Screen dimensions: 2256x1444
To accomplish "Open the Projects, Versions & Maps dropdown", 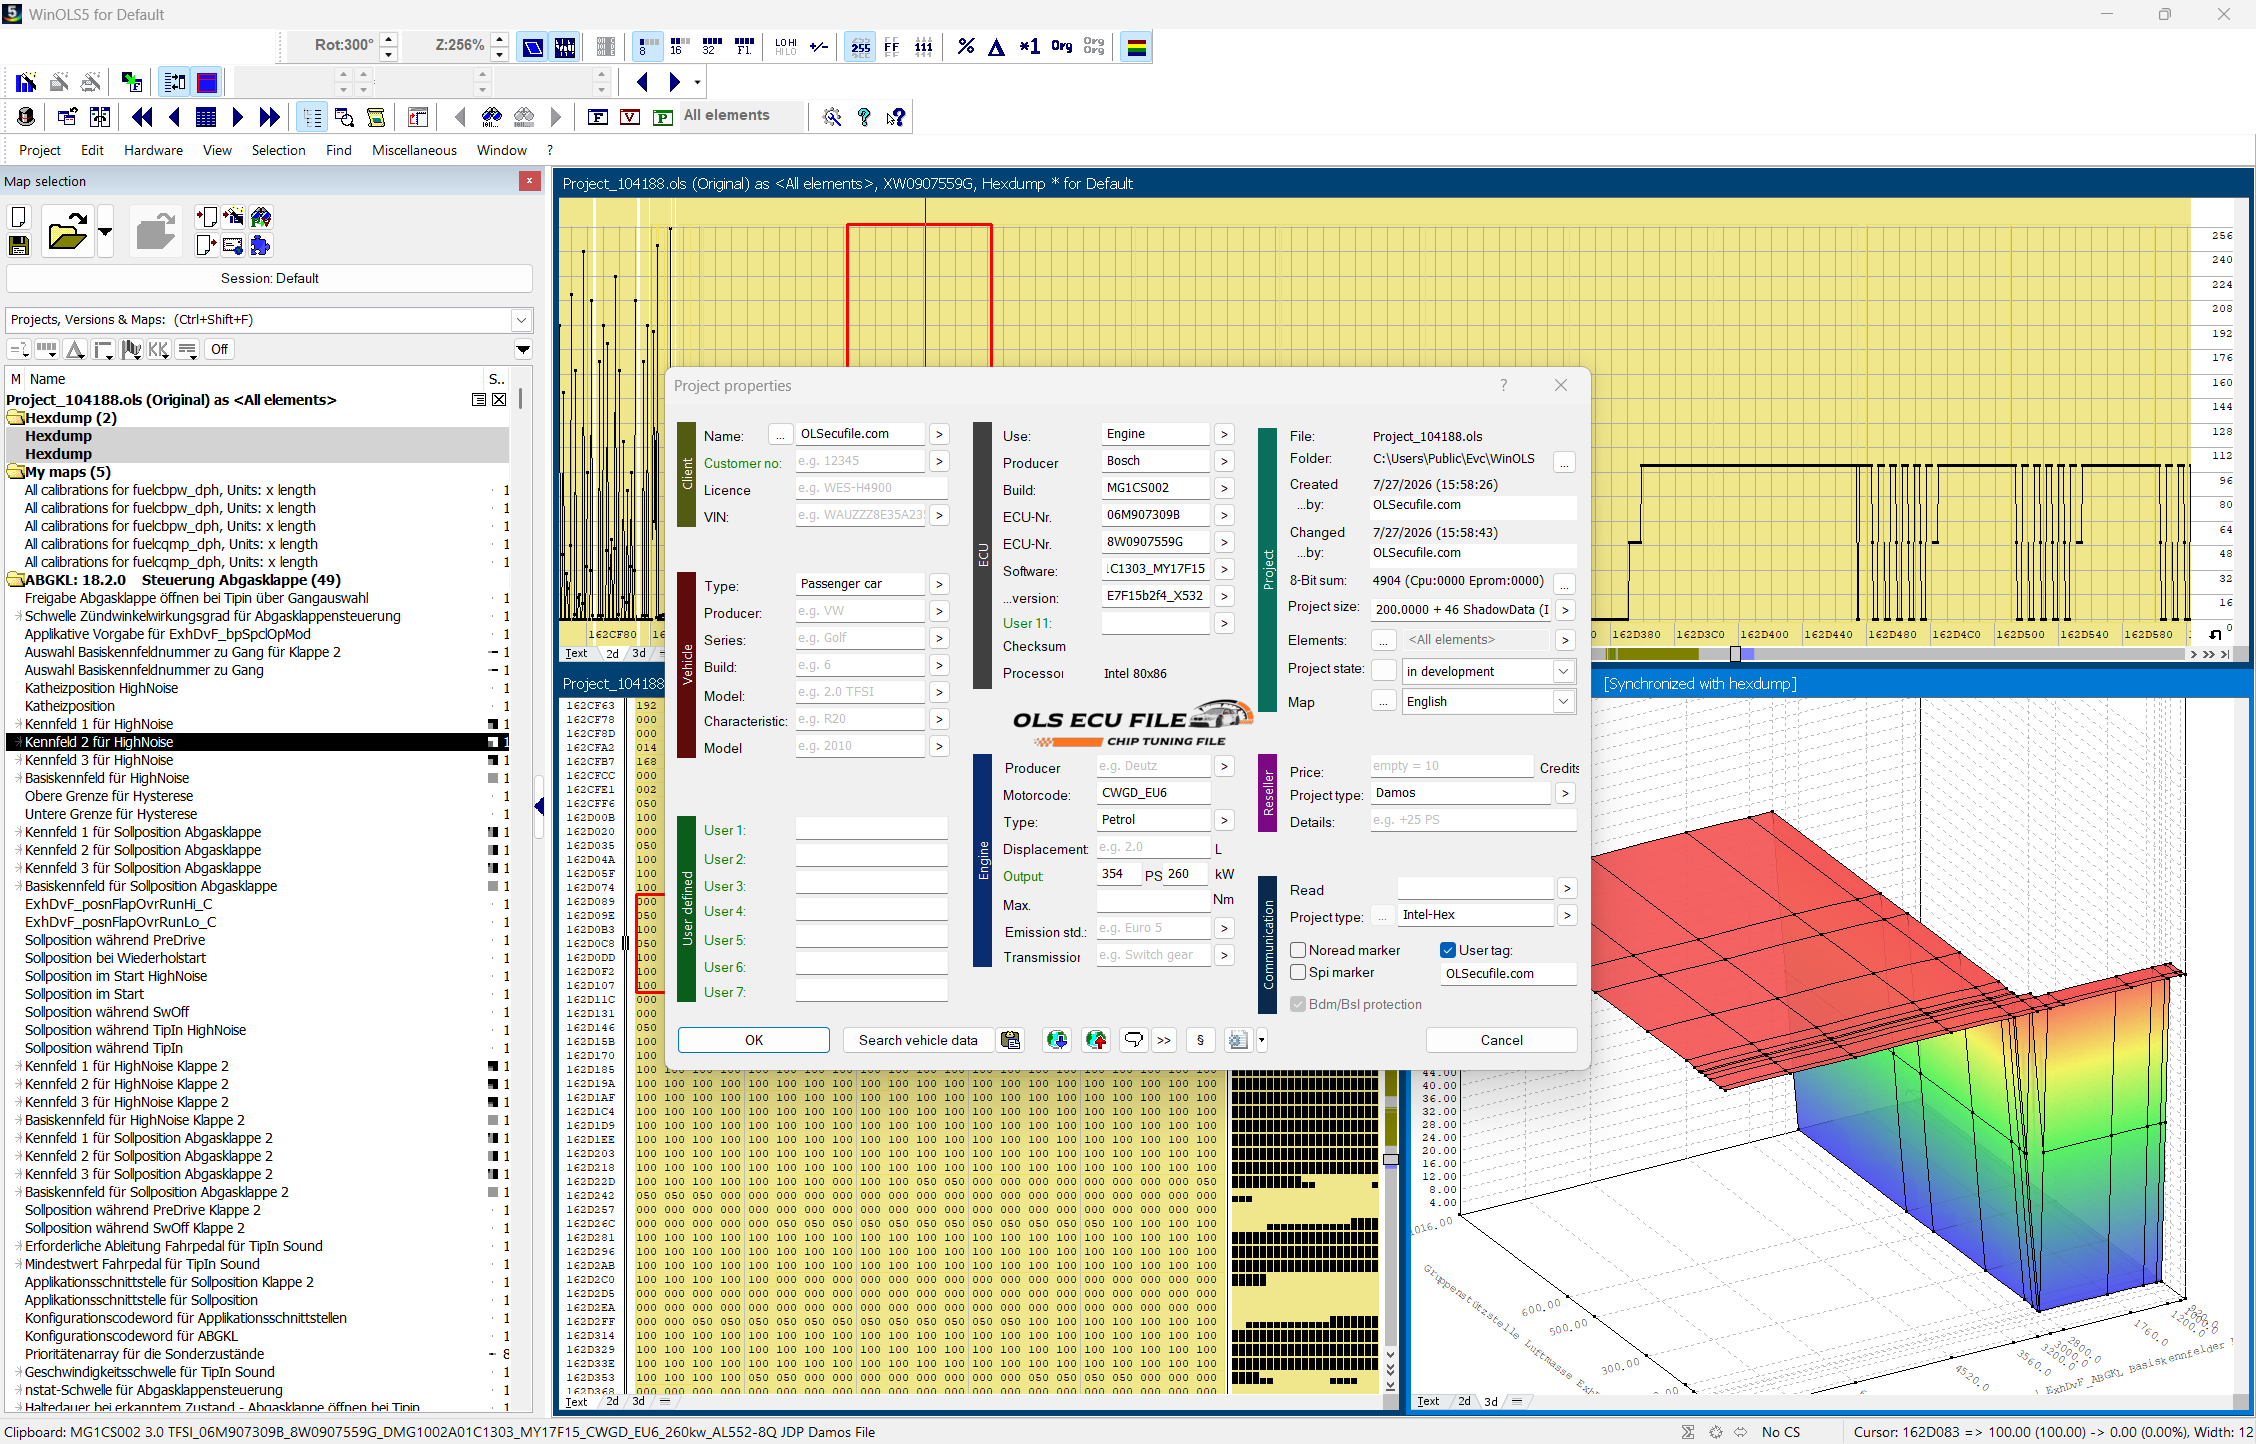I will (521, 320).
